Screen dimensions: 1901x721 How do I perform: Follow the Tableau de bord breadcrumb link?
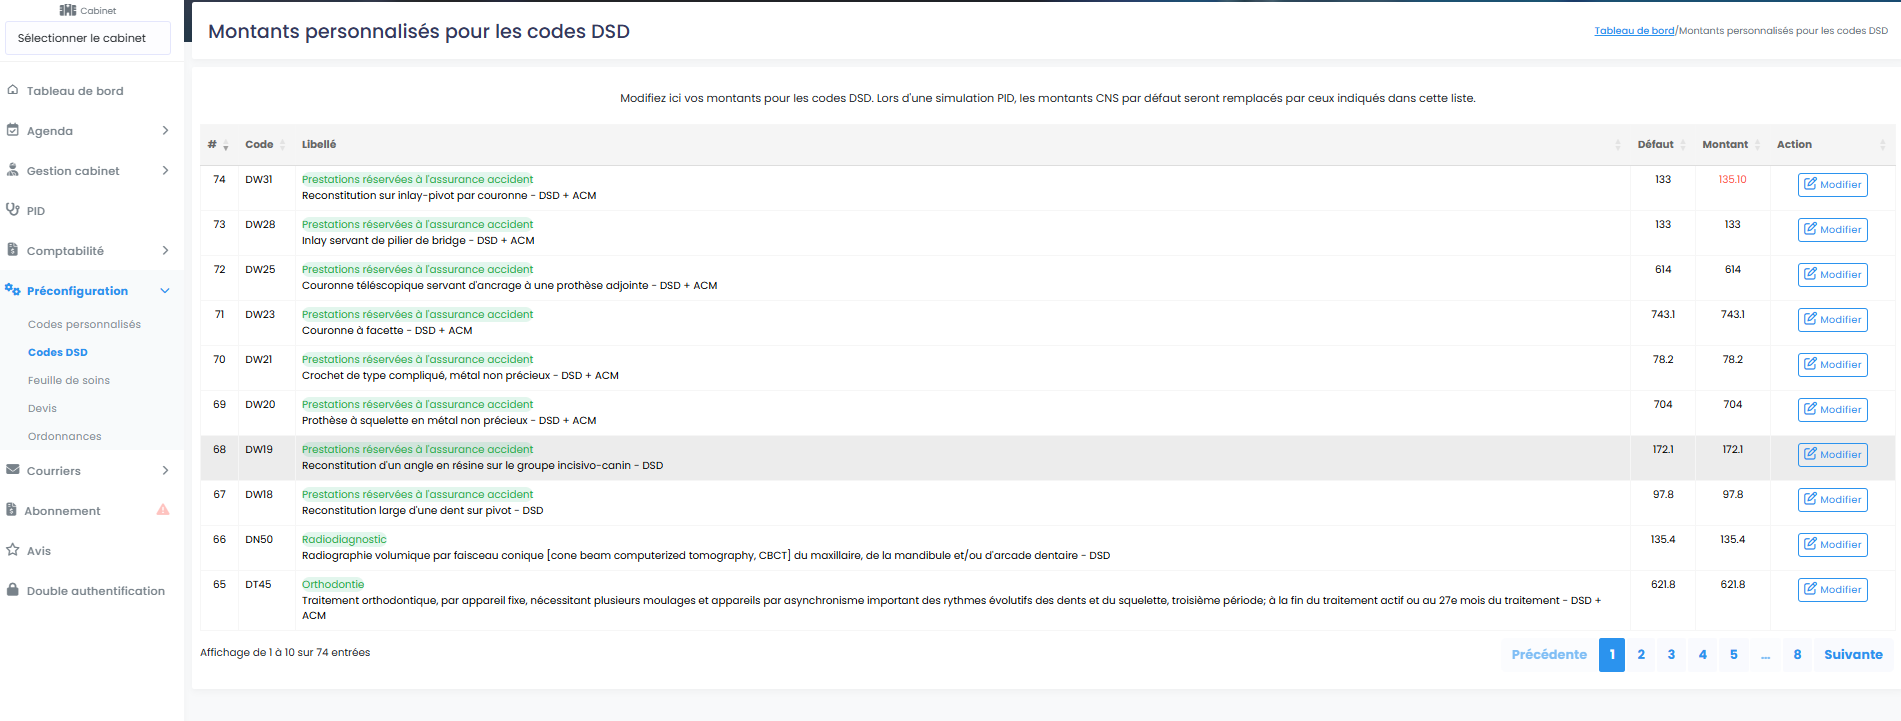click(x=1634, y=31)
